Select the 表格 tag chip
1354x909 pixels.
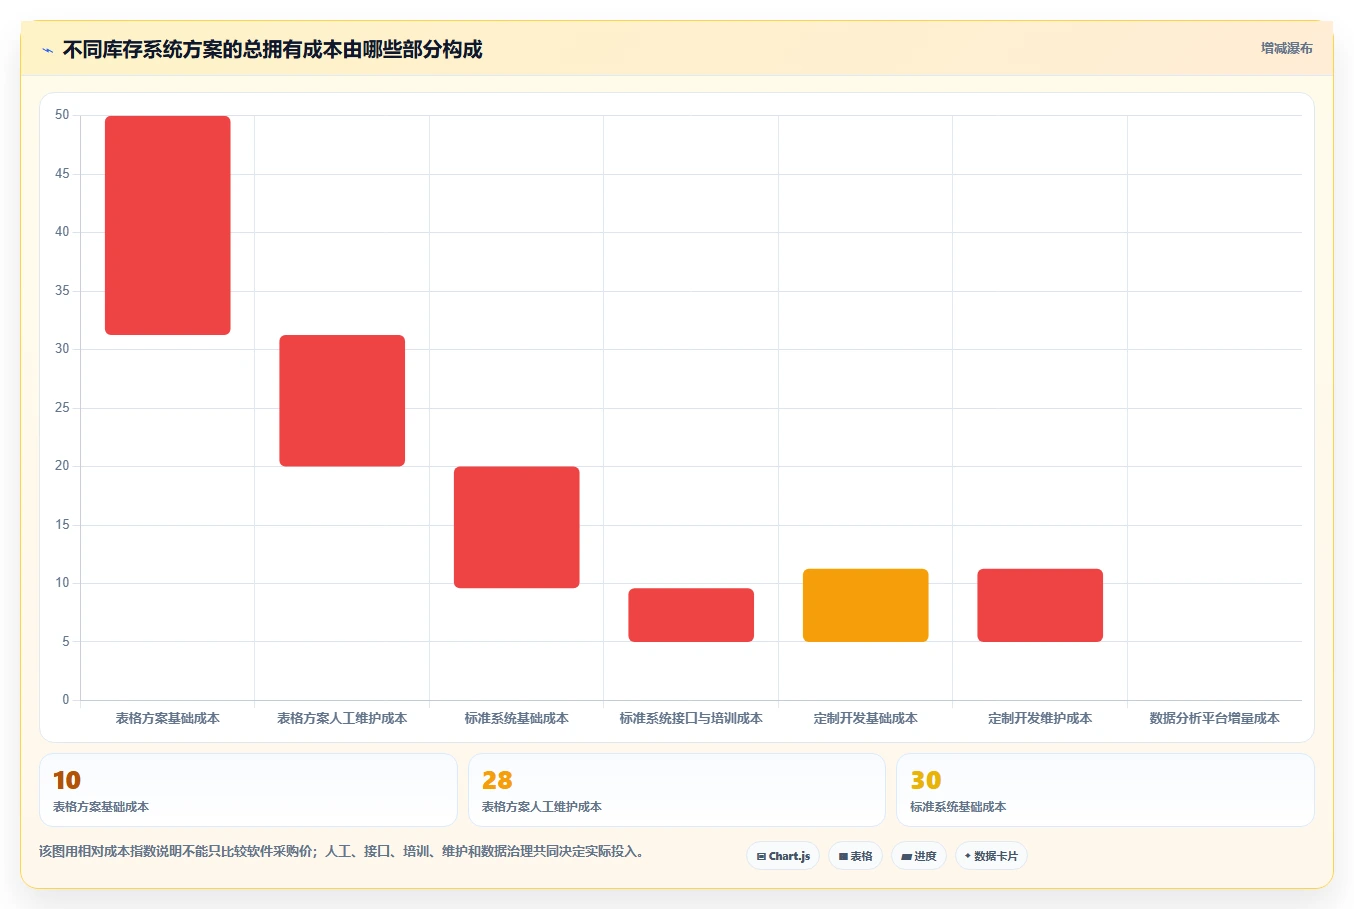pyautogui.click(x=855, y=856)
